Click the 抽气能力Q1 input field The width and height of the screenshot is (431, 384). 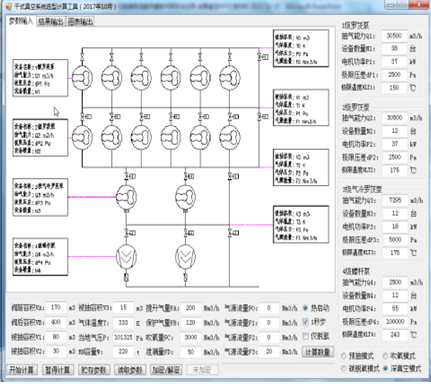(x=394, y=35)
